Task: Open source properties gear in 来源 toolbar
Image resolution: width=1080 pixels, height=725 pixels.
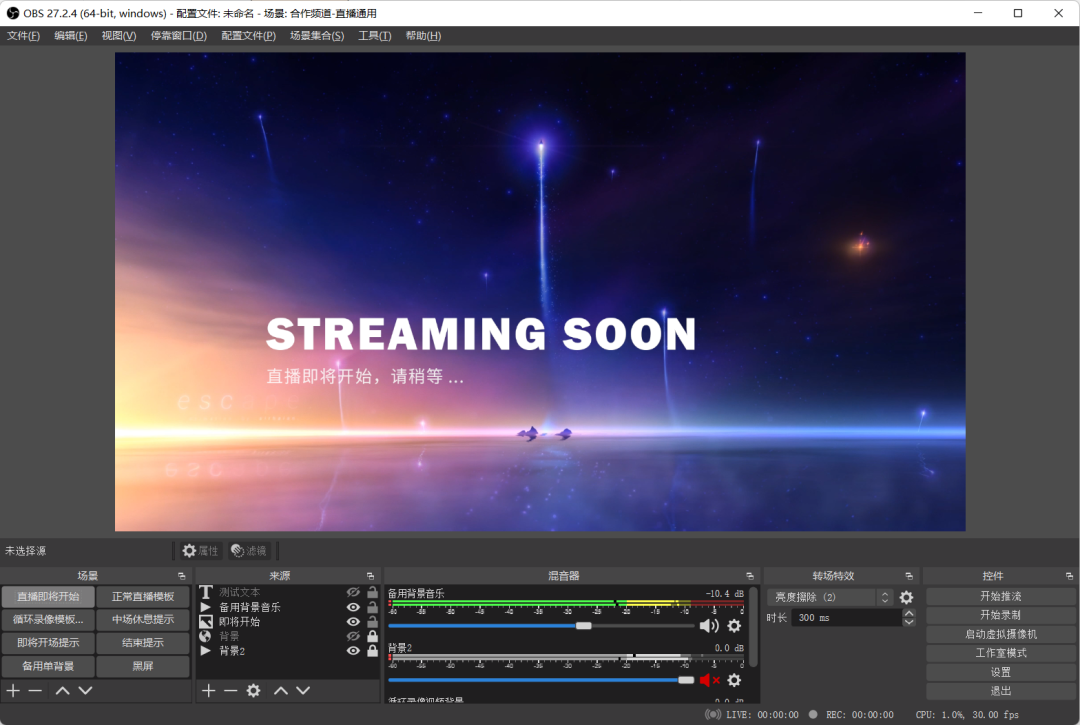Action: click(x=254, y=690)
